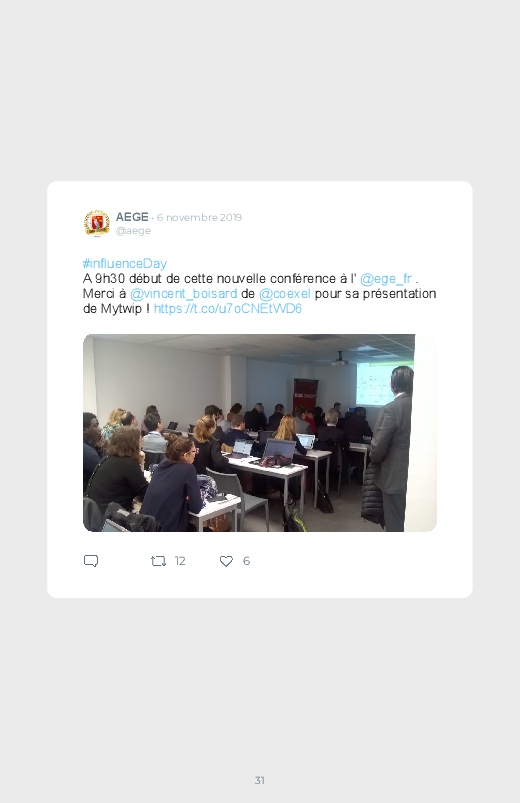Click the 6 novembre 2019 date
Viewport: 520px width, 803px height.
click(x=199, y=217)
